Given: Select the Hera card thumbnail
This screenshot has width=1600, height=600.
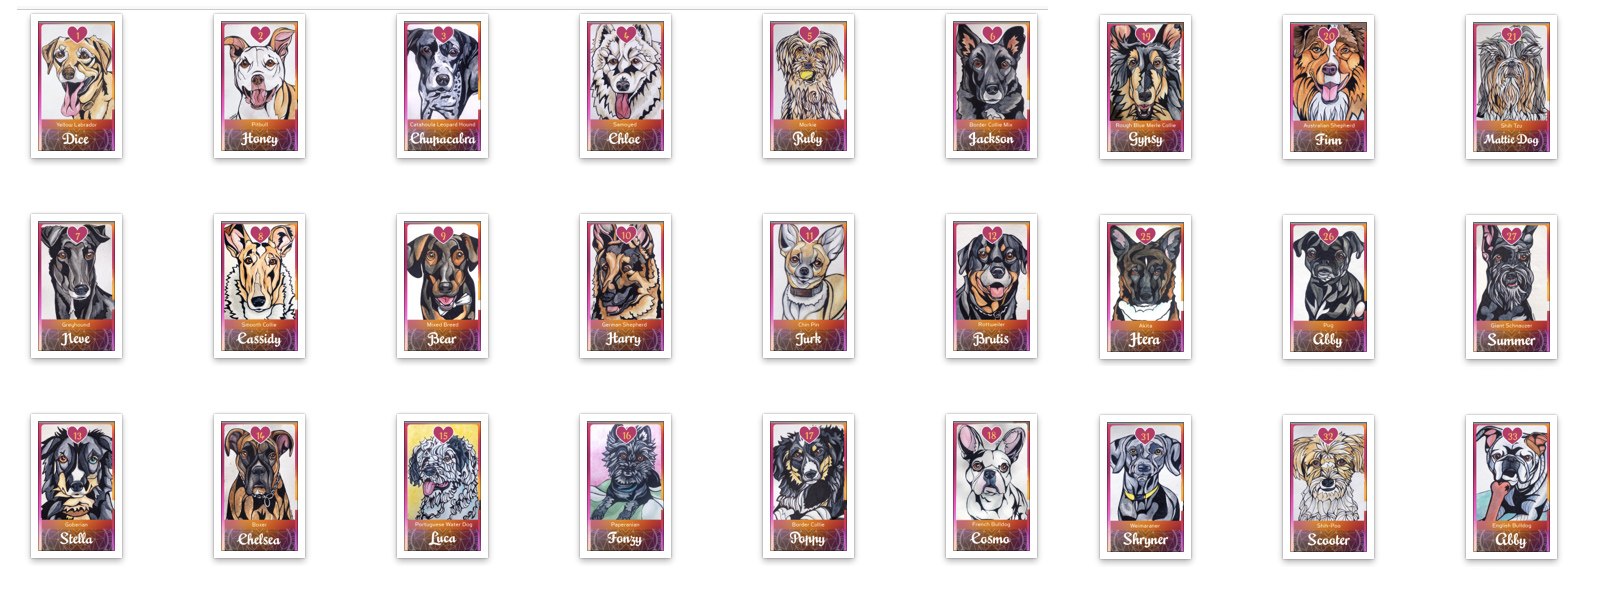Looking at the screenshot, I should (x=1145, y=287).
